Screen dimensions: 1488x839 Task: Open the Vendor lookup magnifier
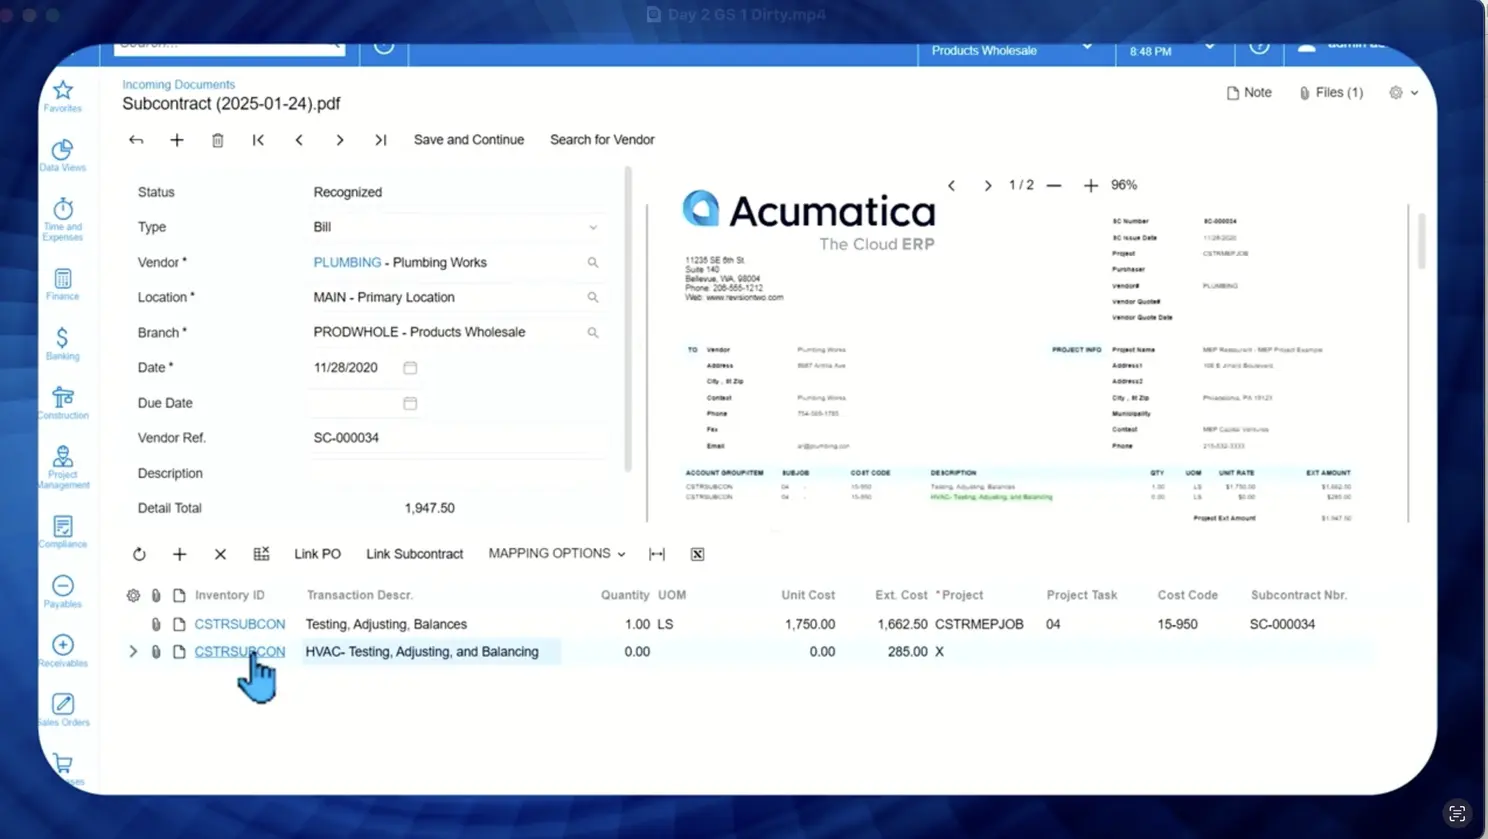[x=593, y=262]
